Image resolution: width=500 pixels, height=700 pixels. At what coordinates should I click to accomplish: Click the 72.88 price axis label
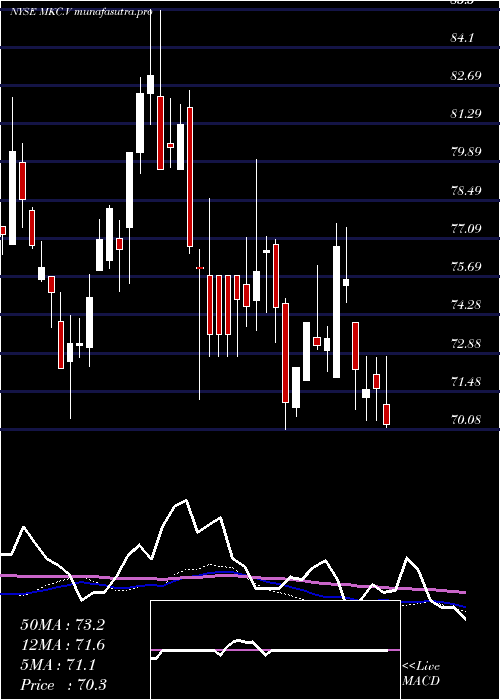pos(466,344)
